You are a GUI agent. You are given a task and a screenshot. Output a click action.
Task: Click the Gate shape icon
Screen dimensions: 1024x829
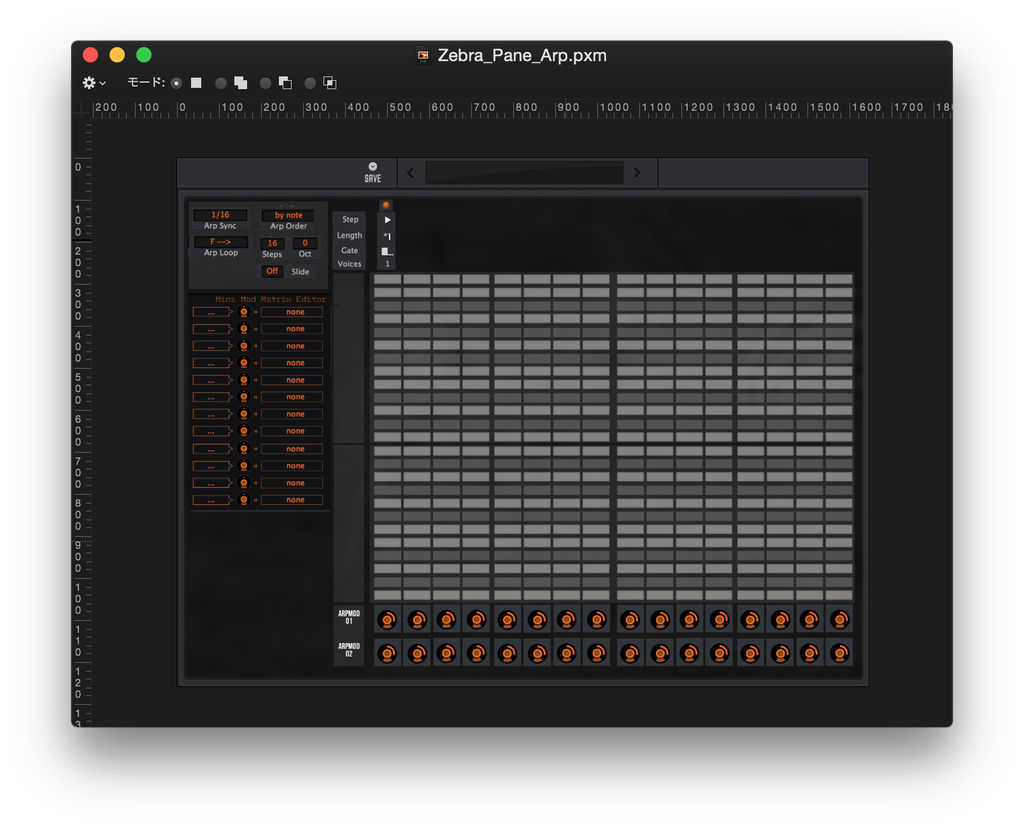click(387, 251)
